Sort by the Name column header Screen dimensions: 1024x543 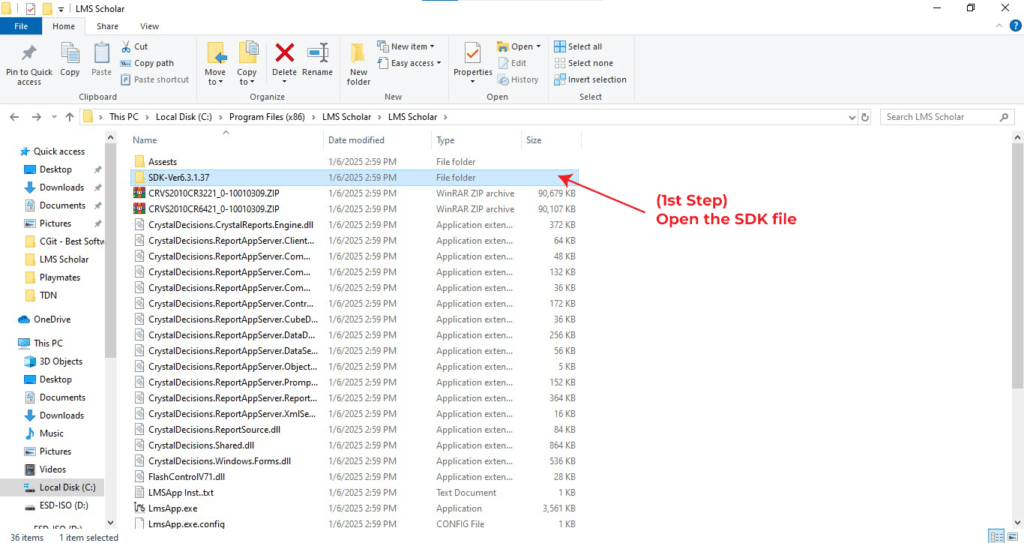[226, 140]
